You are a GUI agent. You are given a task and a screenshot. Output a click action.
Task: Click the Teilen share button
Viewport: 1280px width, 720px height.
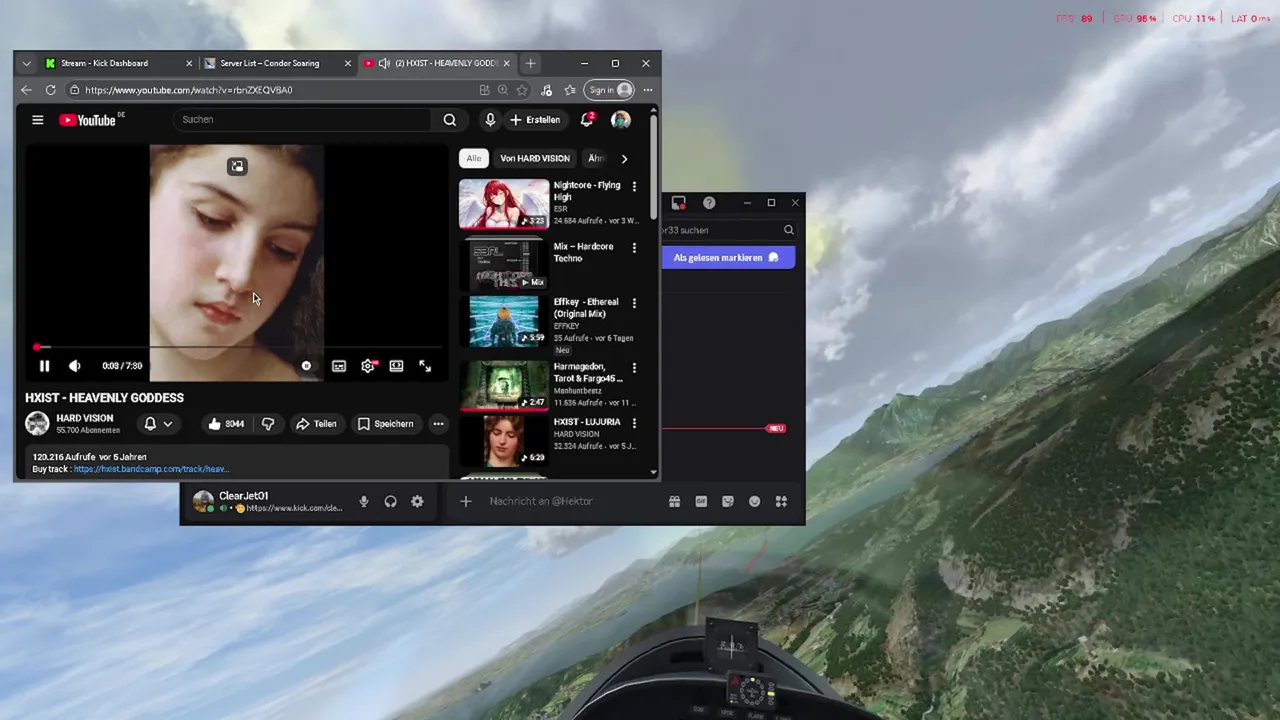[x=316, y=424]
